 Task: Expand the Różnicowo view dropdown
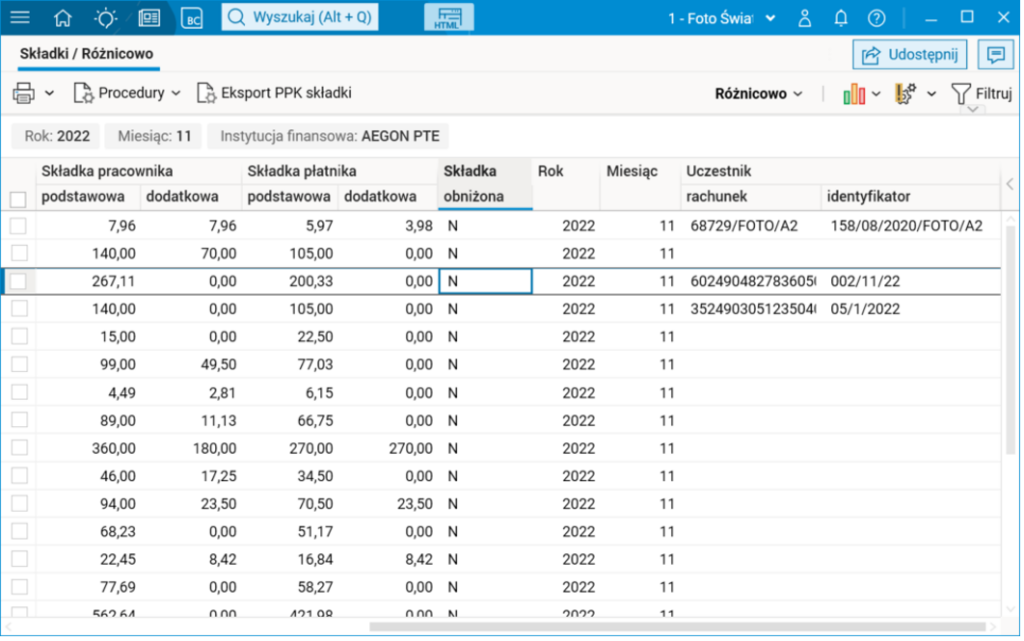pyautogui.click(x=758, y=94)
